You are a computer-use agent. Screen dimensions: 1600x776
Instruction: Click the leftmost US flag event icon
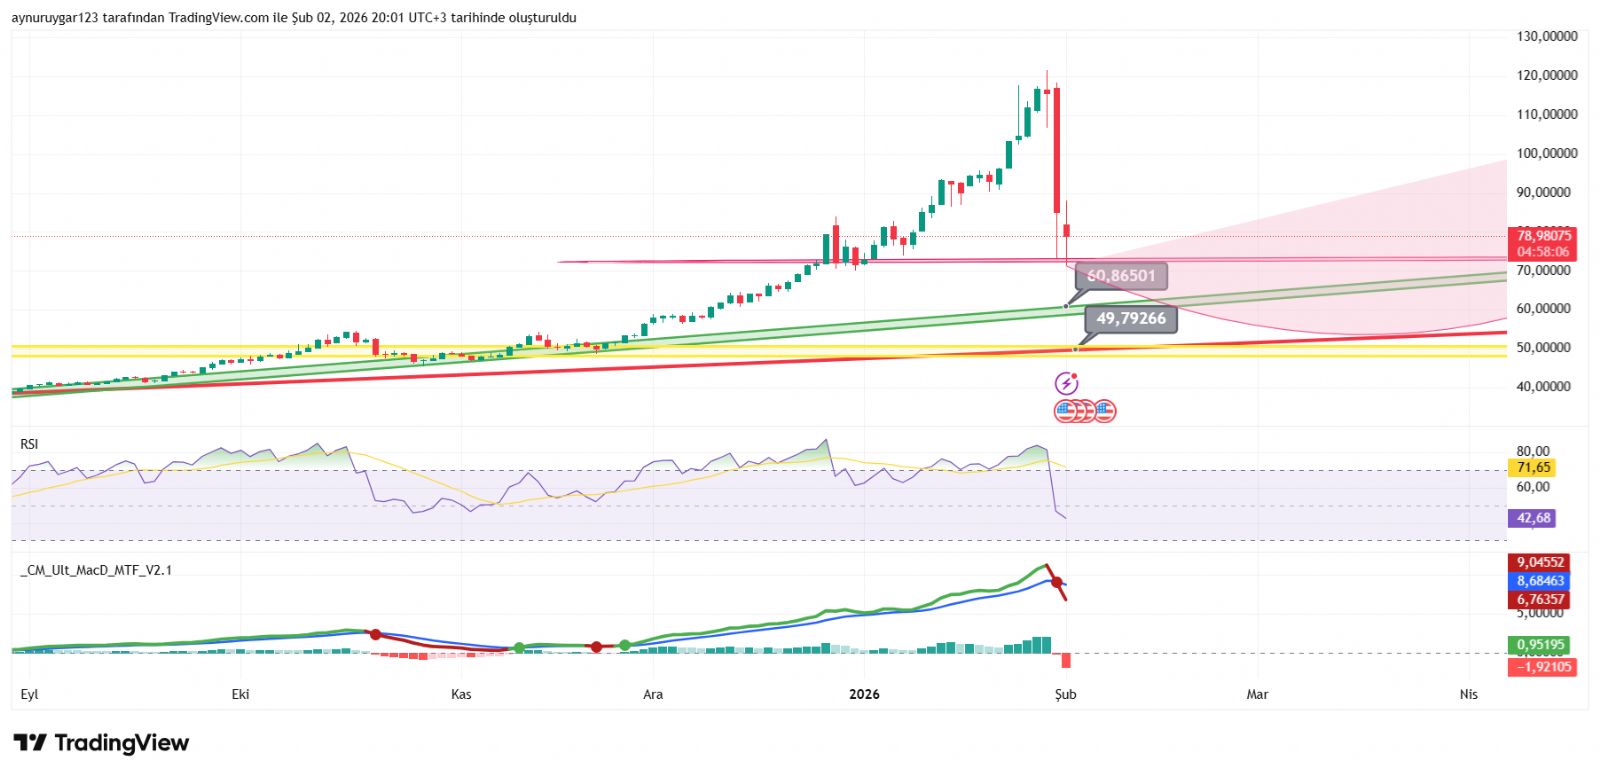[1064, 410]
